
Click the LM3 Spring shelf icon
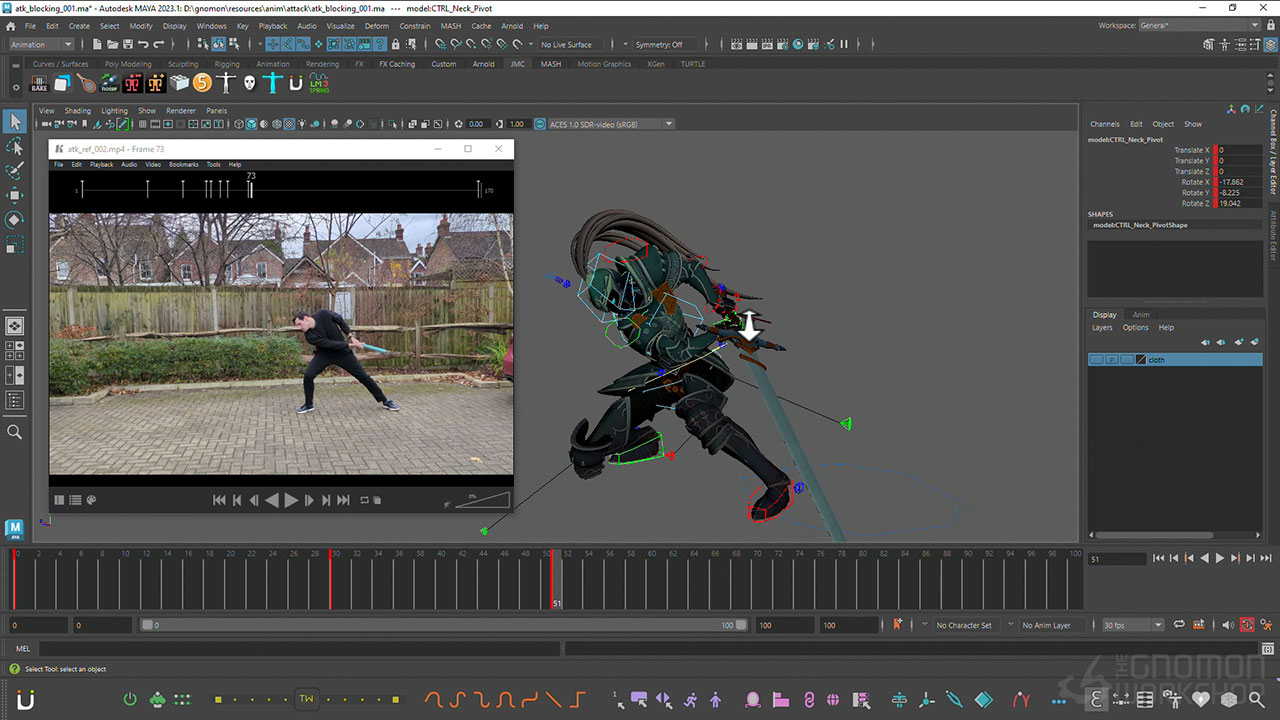tap(318, 84)
